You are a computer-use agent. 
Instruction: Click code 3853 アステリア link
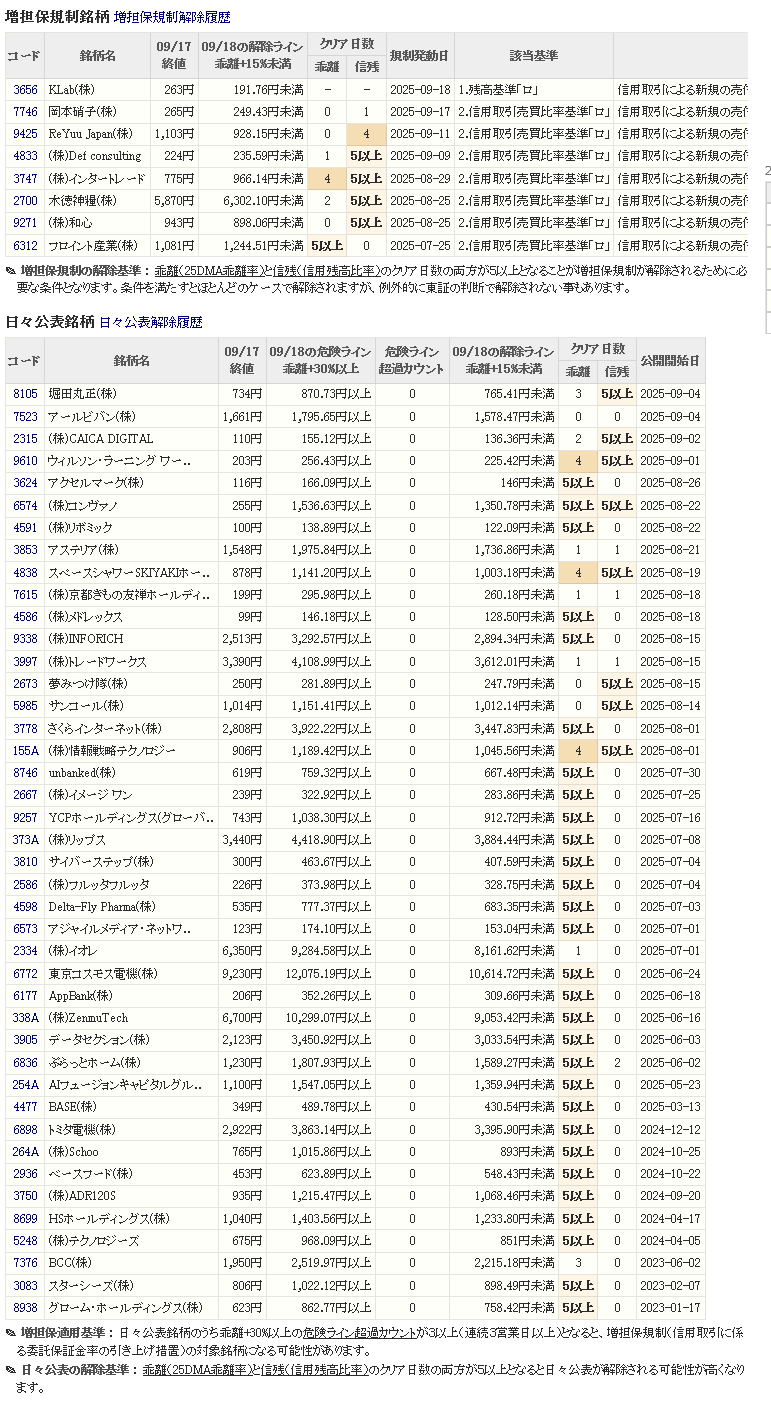coord(25,550)
